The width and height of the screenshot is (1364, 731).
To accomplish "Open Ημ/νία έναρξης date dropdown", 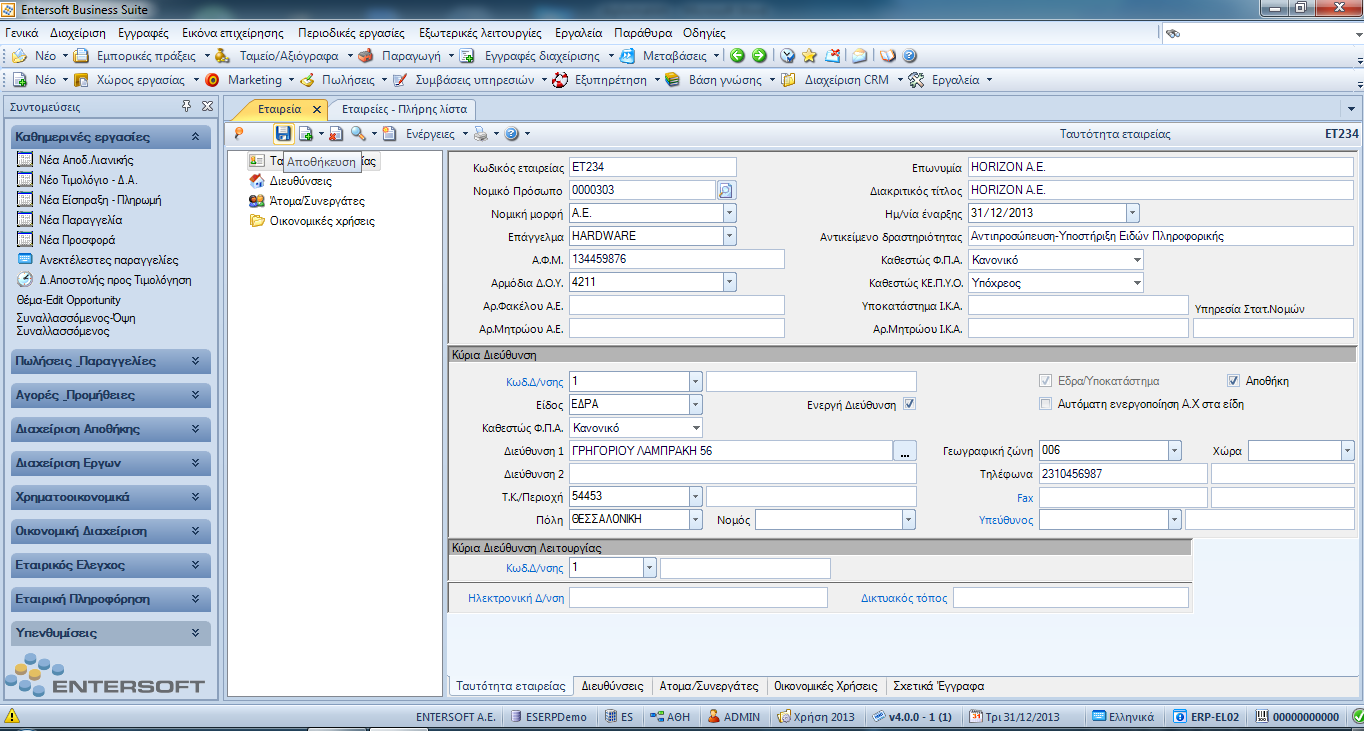I will click(x=1132, y=213).
